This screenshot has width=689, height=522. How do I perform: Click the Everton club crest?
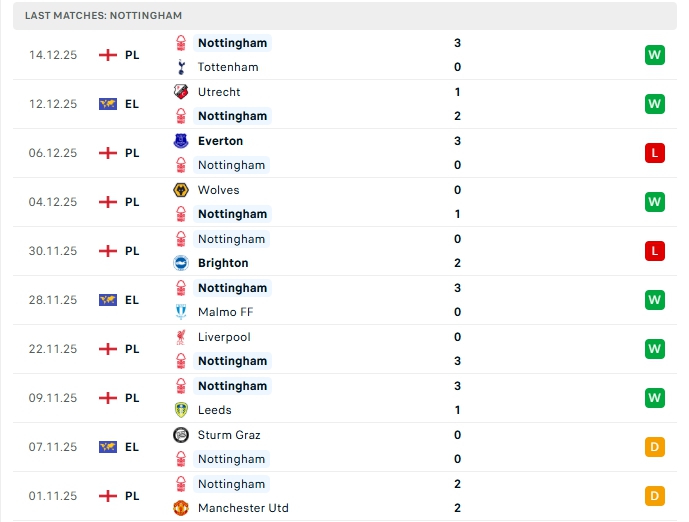(181, 141)
